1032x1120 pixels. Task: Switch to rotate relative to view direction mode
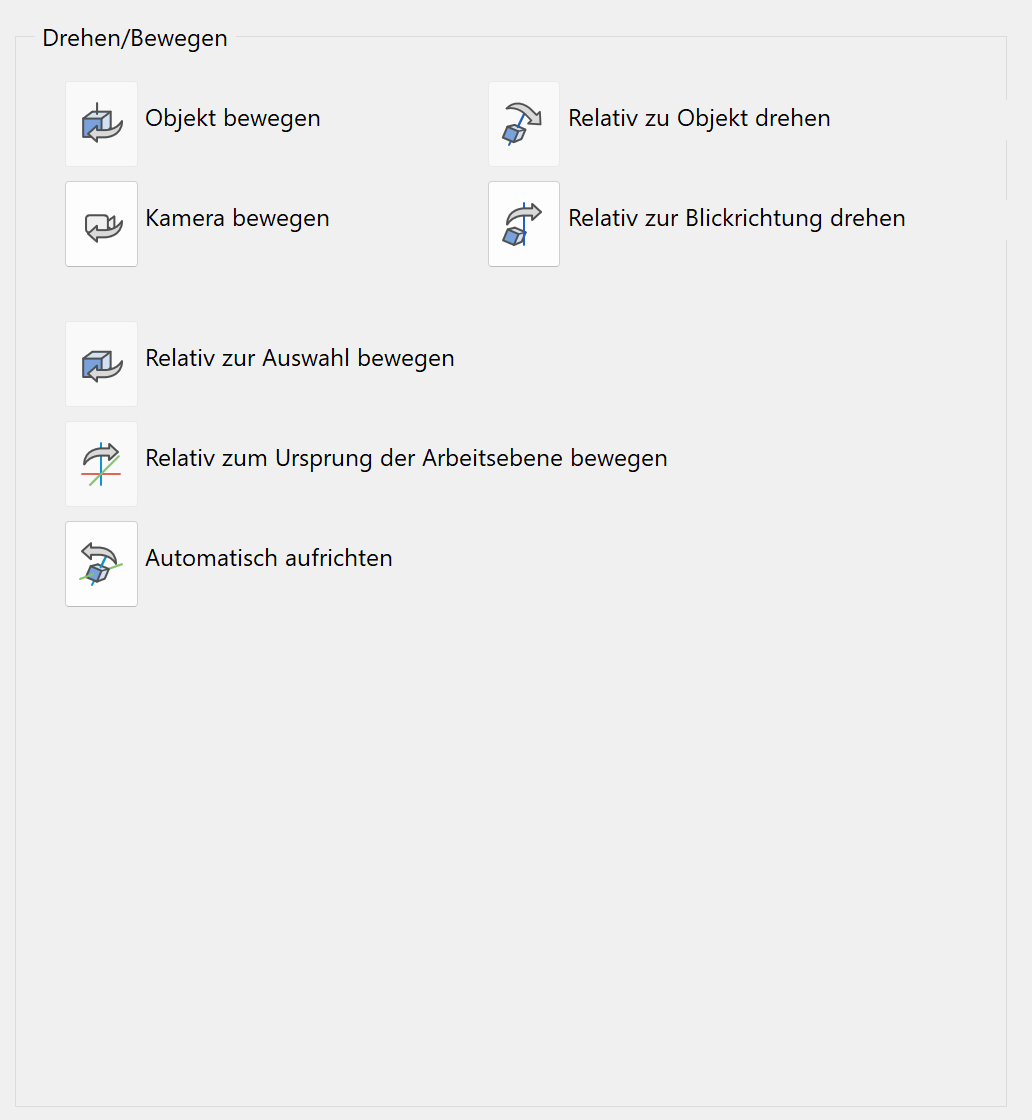tap(523, 223)
